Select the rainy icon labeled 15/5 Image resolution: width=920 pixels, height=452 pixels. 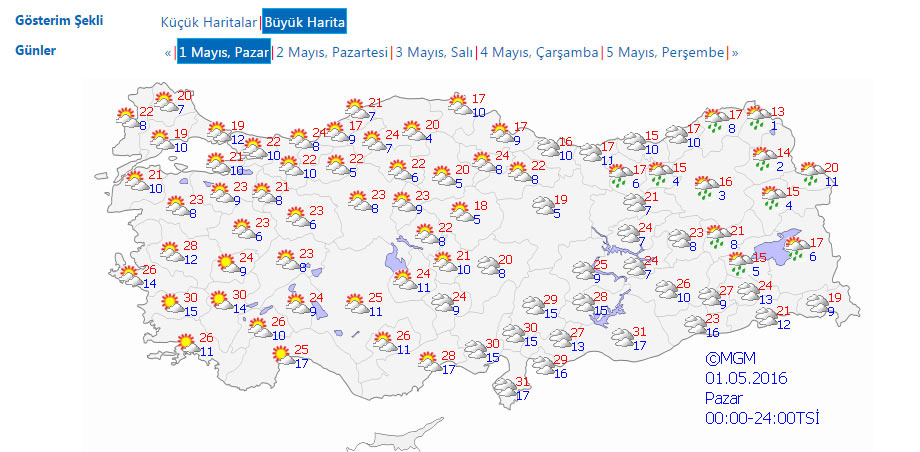tap(740, 263)
